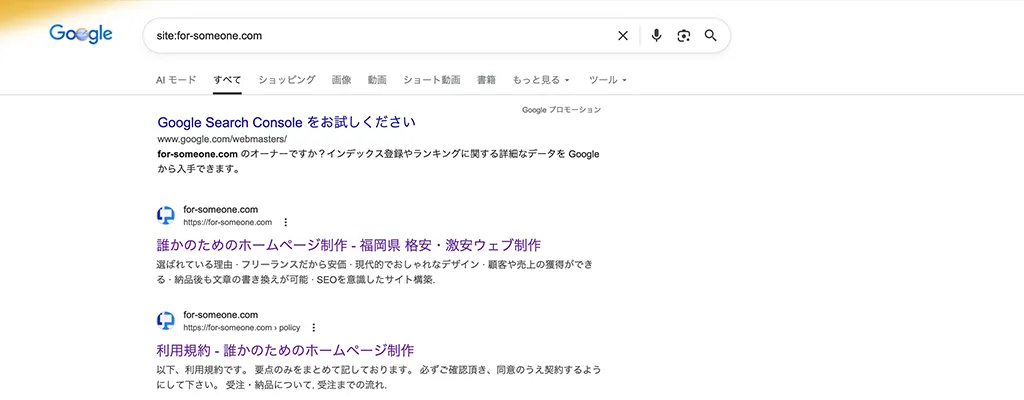Open the 画像 tab
The height and width of the screenshot is (400, 1024).
click(x=342, y=80)
